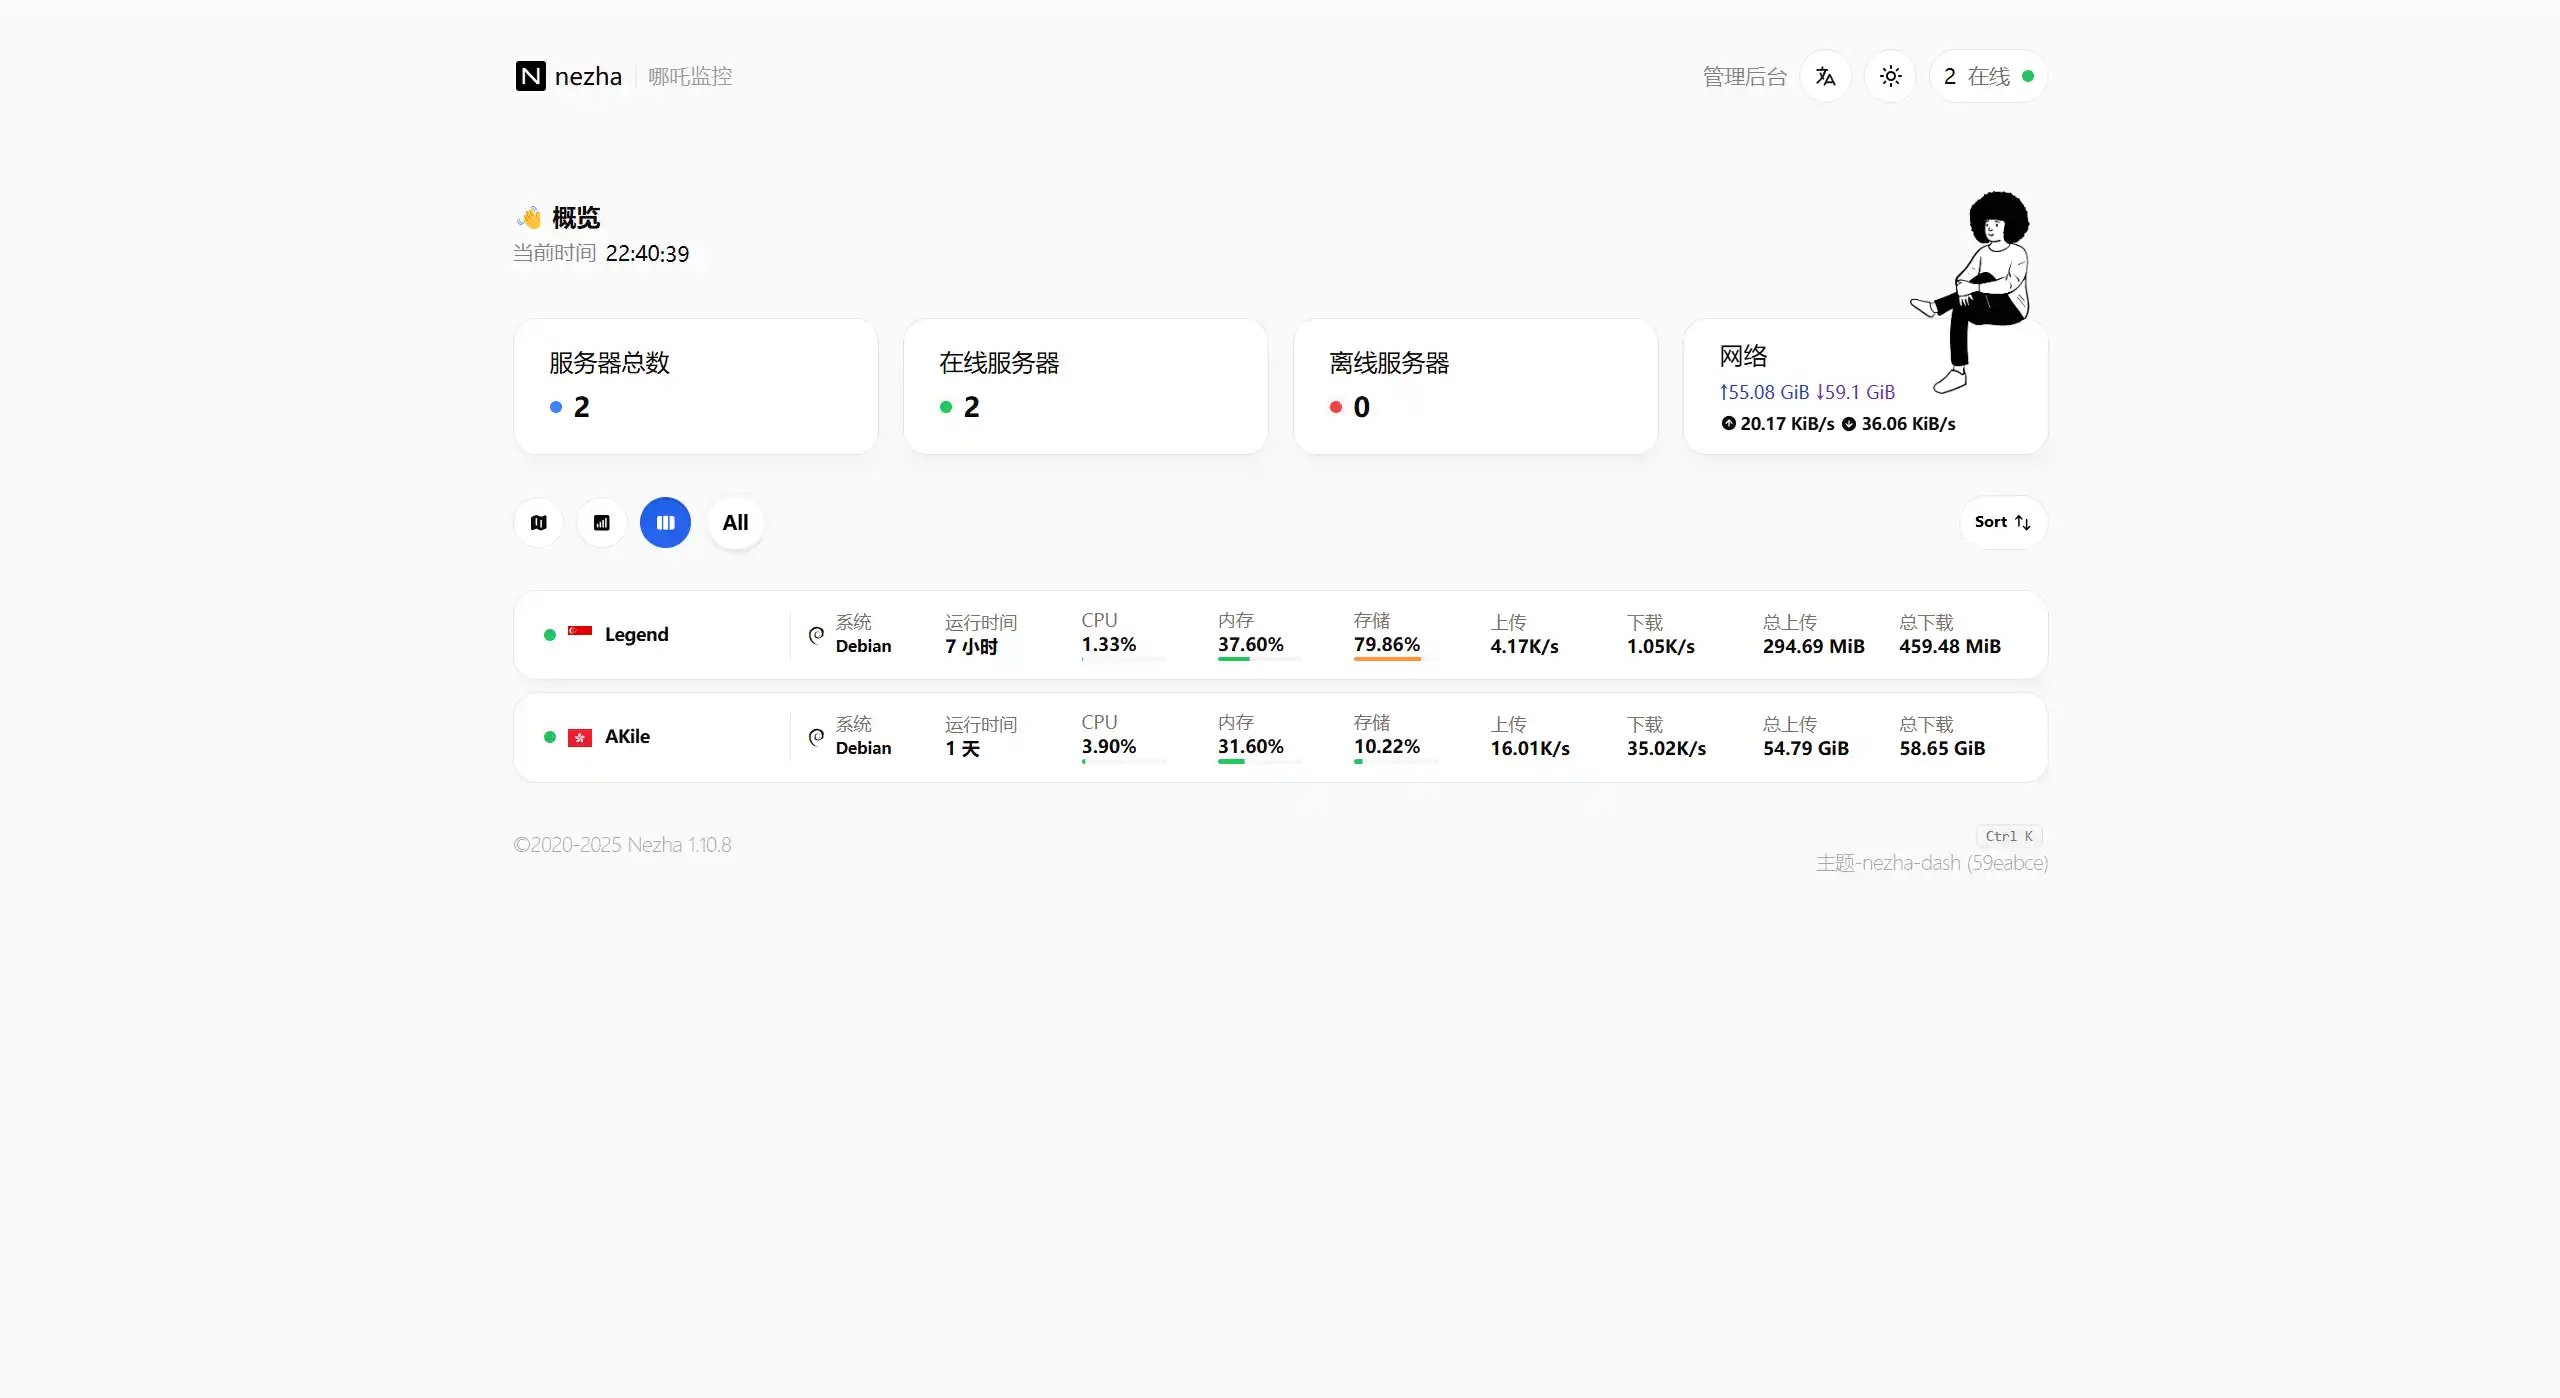The height and width of the screenshot is (1398, 2560).
Task: Open the language switcher icon
Action: pyautogui.click(x=1825, y=76)
